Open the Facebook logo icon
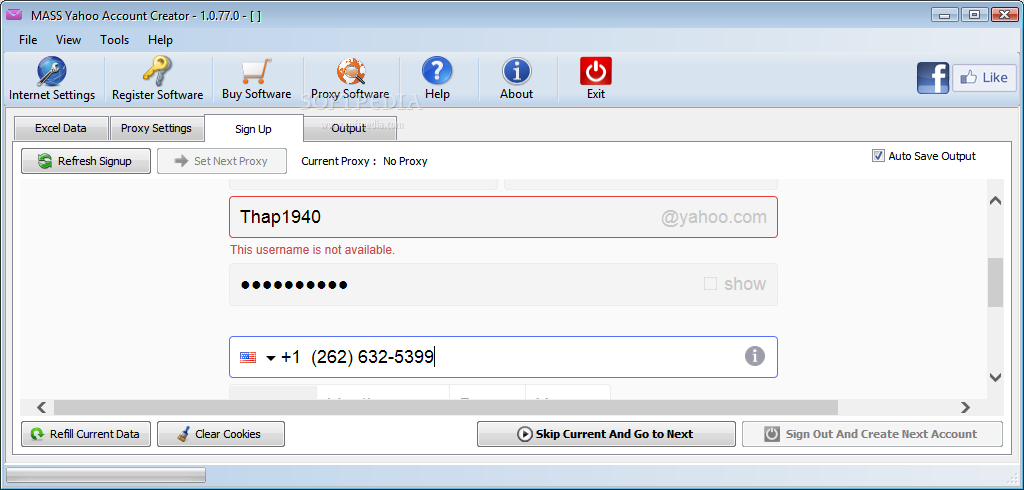The height and width of the screenshot is (490, 1024). pos(933,78)
